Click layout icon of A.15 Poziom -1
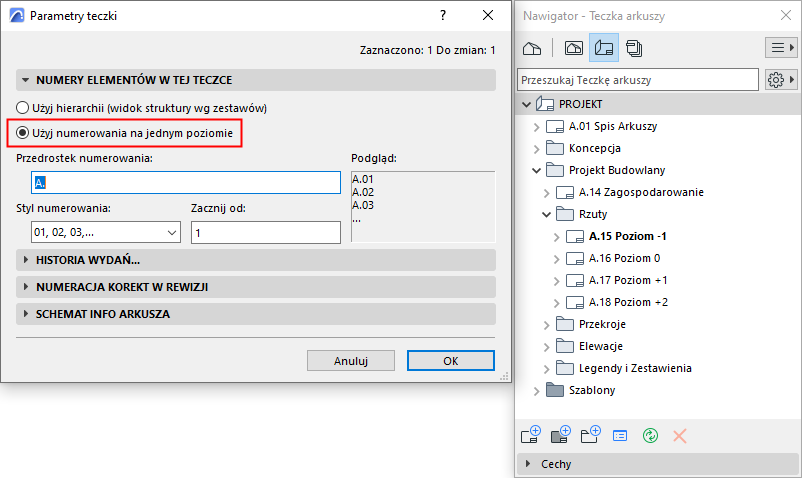This screenshot has width=802, height=478. pos(575,236)
